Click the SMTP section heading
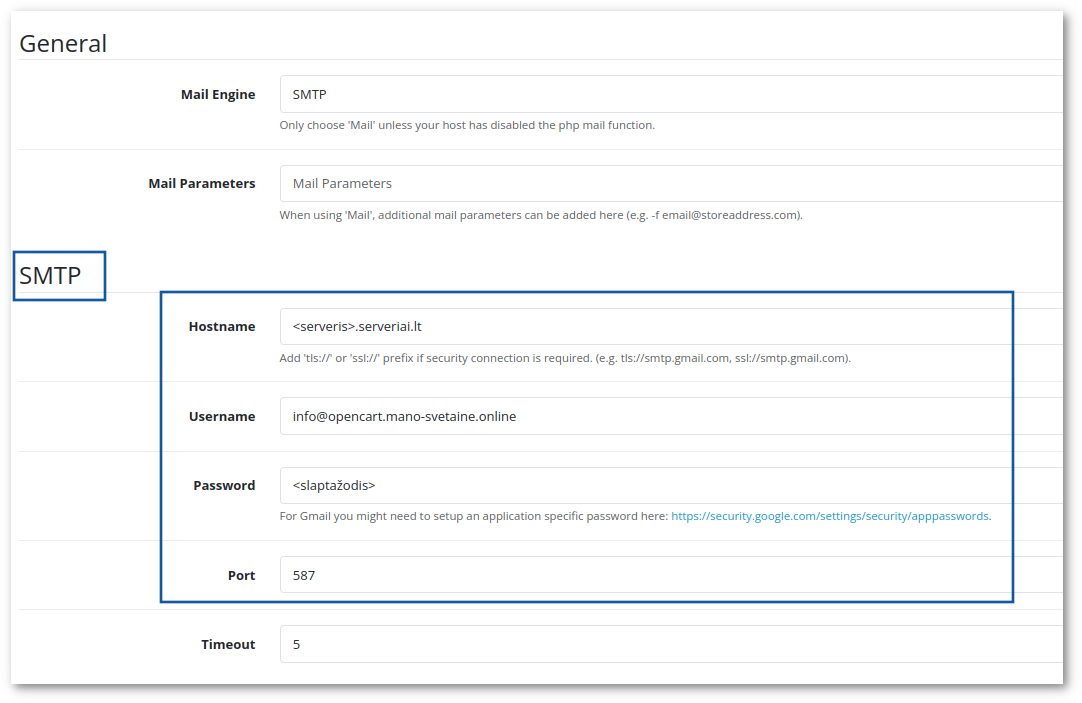The height and width of the screenshot is (703, 1082). (x=50, y=275)
